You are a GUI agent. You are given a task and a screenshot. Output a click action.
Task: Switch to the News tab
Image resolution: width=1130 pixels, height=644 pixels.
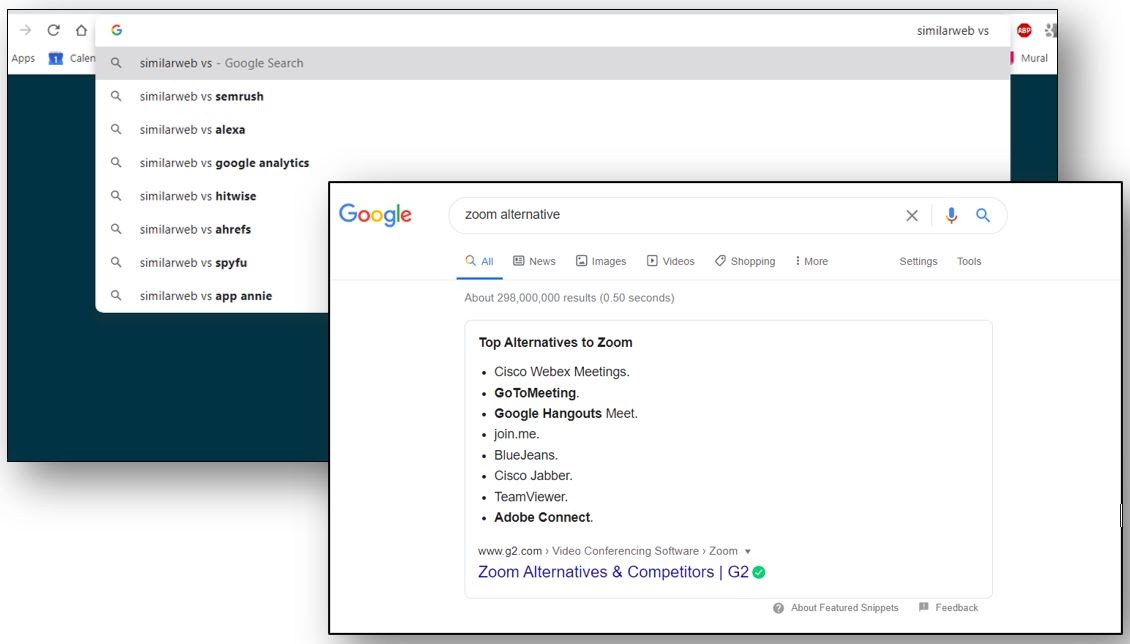tap(534, 261)
